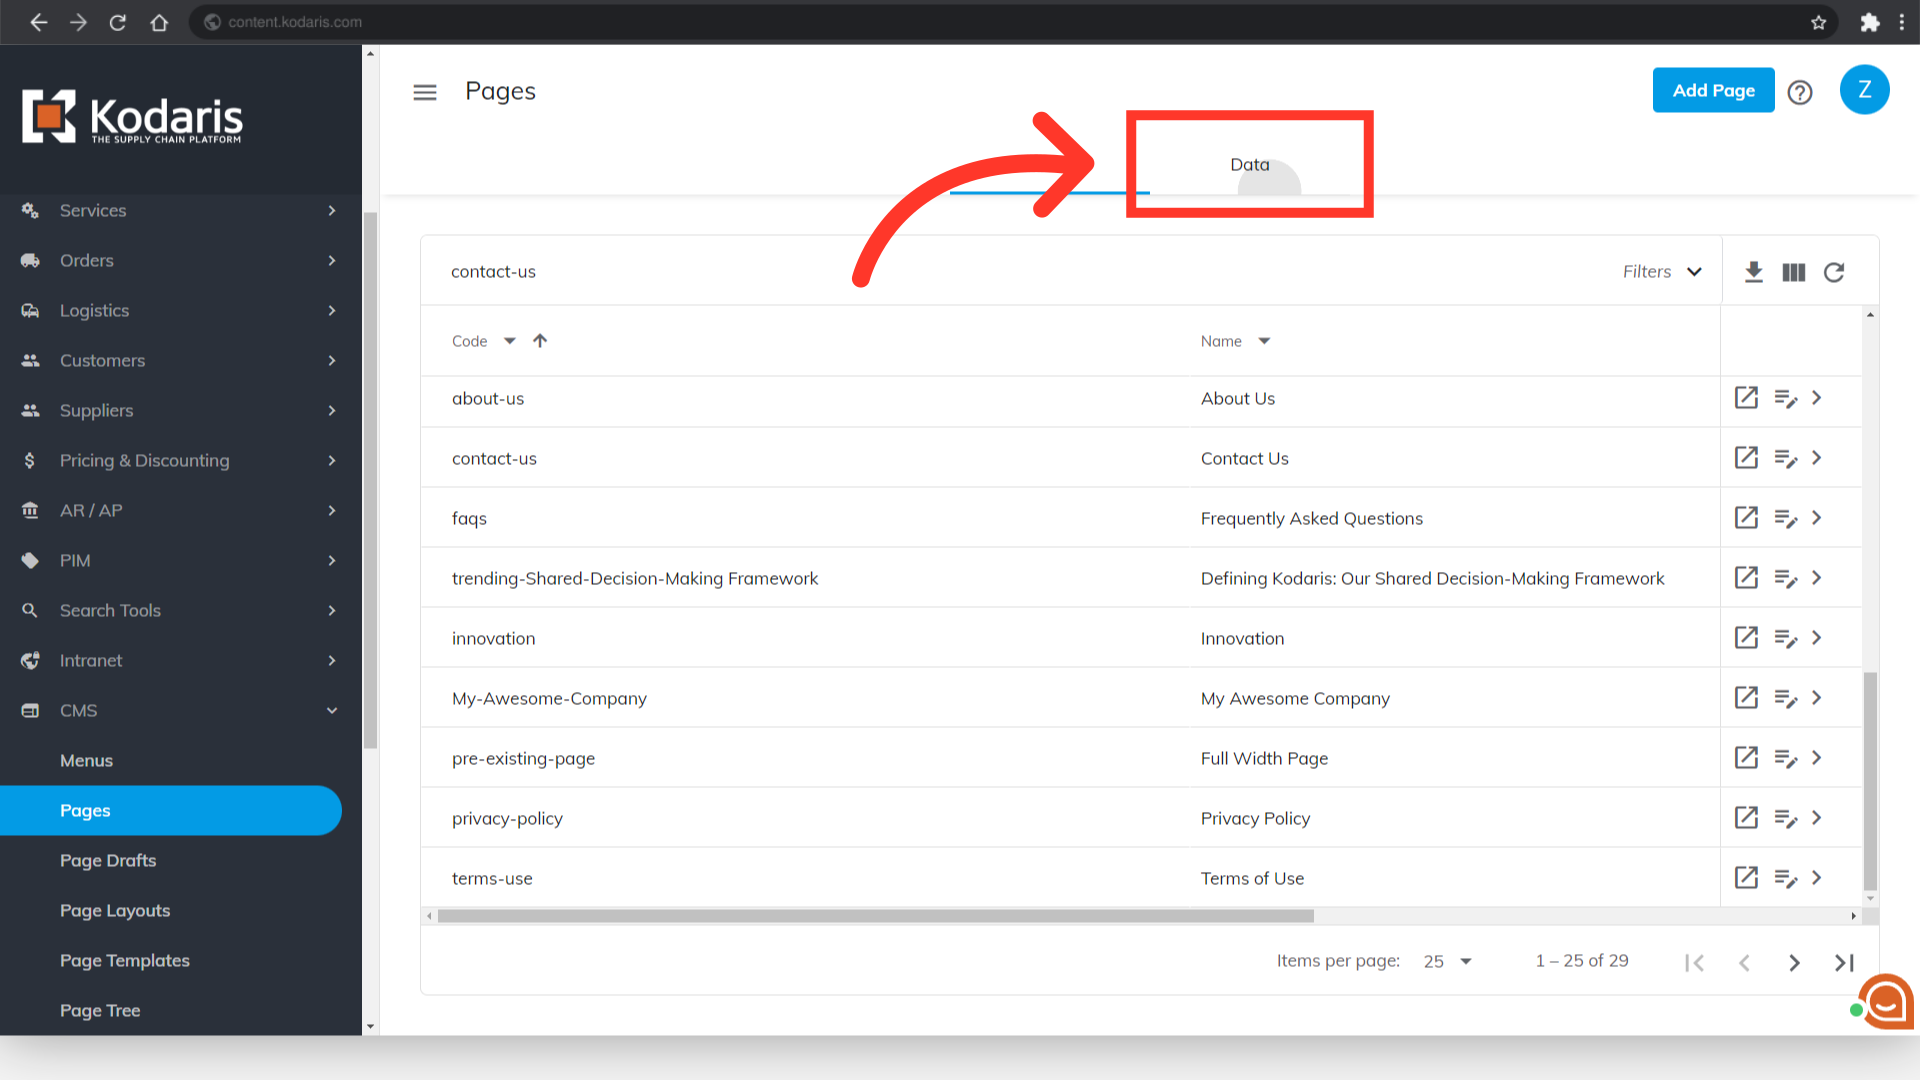This screenshot has height=1080, width=1920.
Task: Click the download export icon
Action: click(x=1753, y=272)
